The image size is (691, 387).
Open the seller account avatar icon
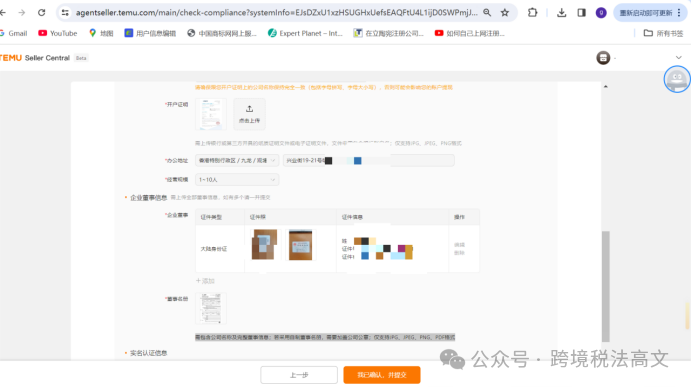603,58
